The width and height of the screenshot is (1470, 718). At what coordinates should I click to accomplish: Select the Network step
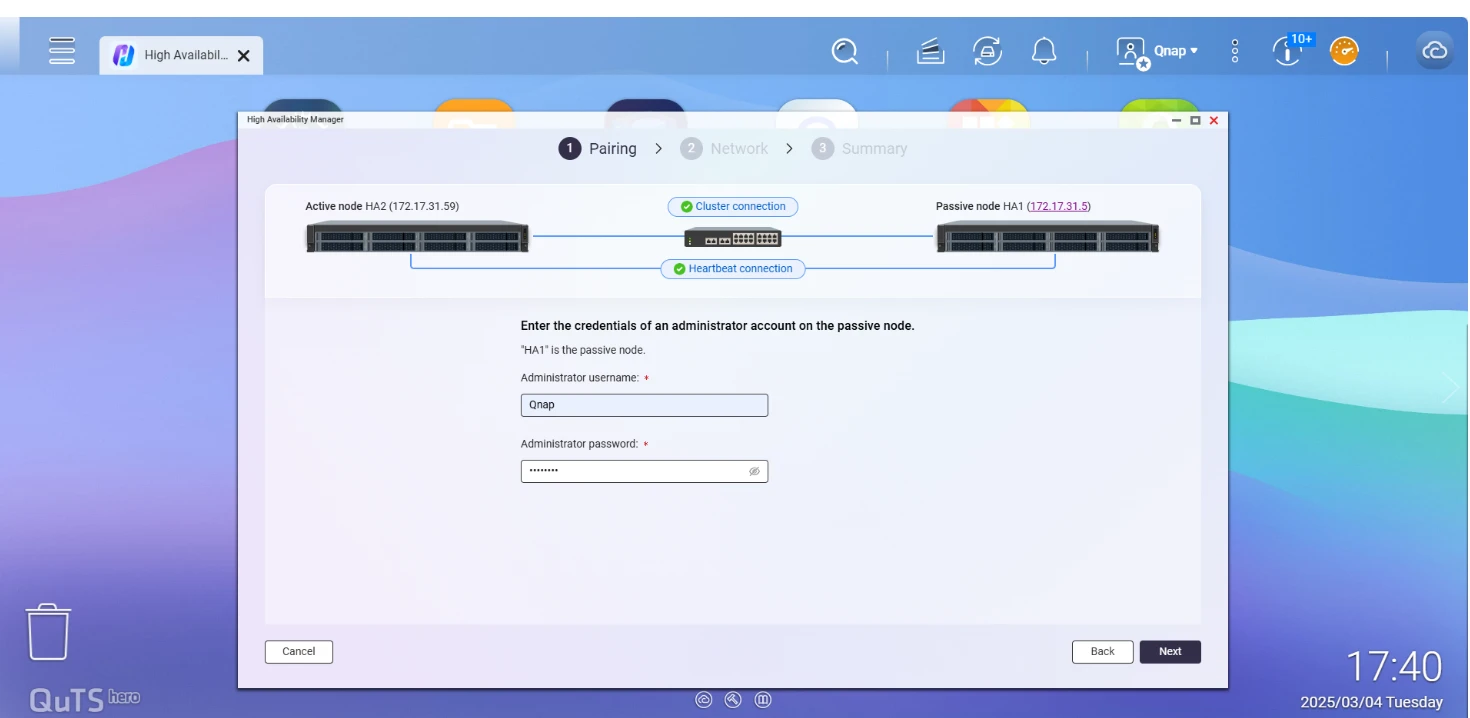pos(724,149)
